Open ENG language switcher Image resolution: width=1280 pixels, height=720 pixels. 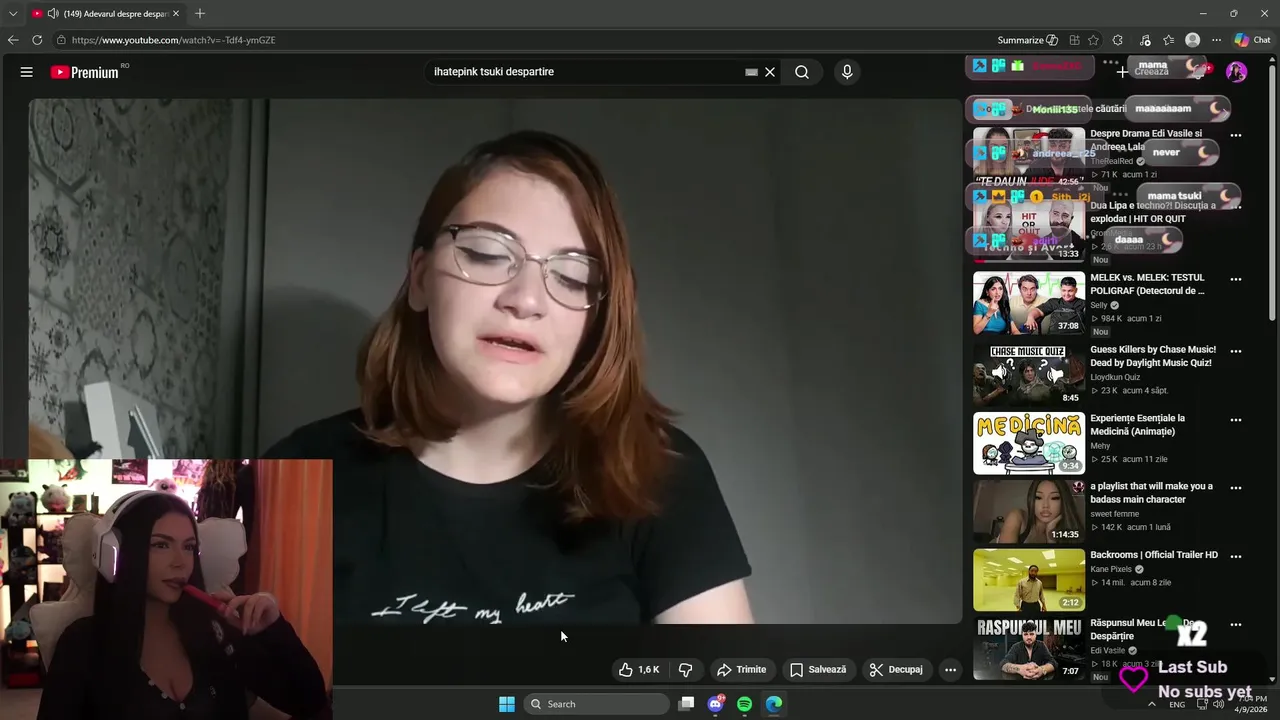1177,704
